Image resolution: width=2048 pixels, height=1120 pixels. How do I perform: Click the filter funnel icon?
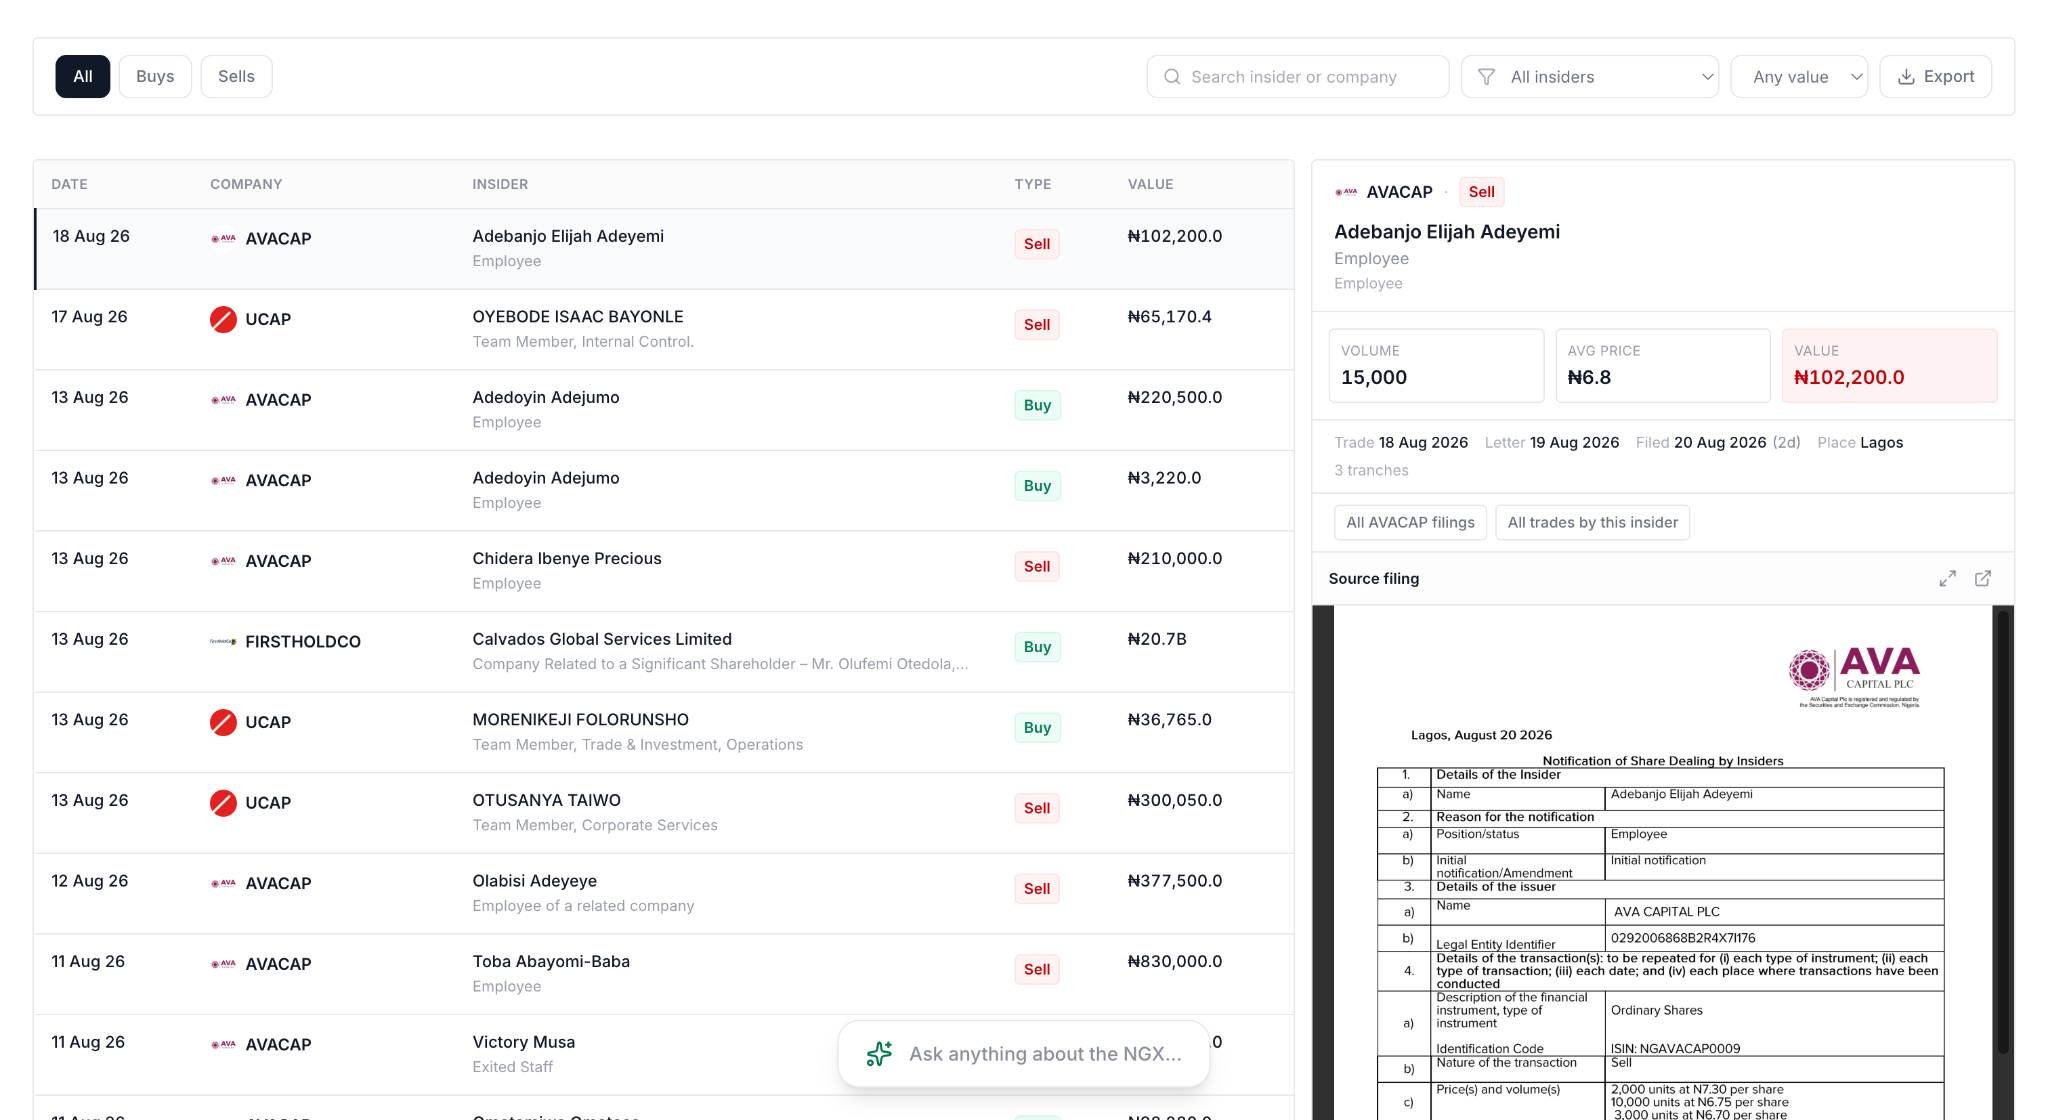pos(1487,77)
